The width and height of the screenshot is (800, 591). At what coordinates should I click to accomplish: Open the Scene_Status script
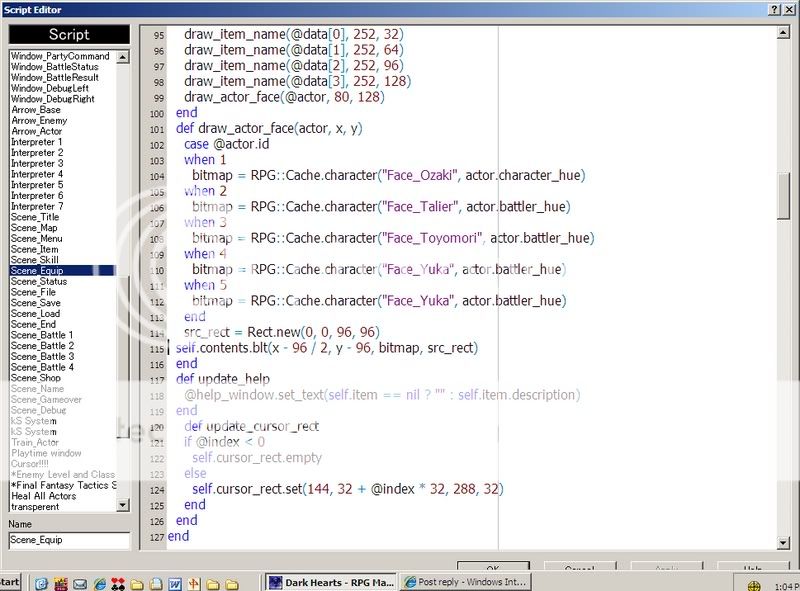(39, 282)
